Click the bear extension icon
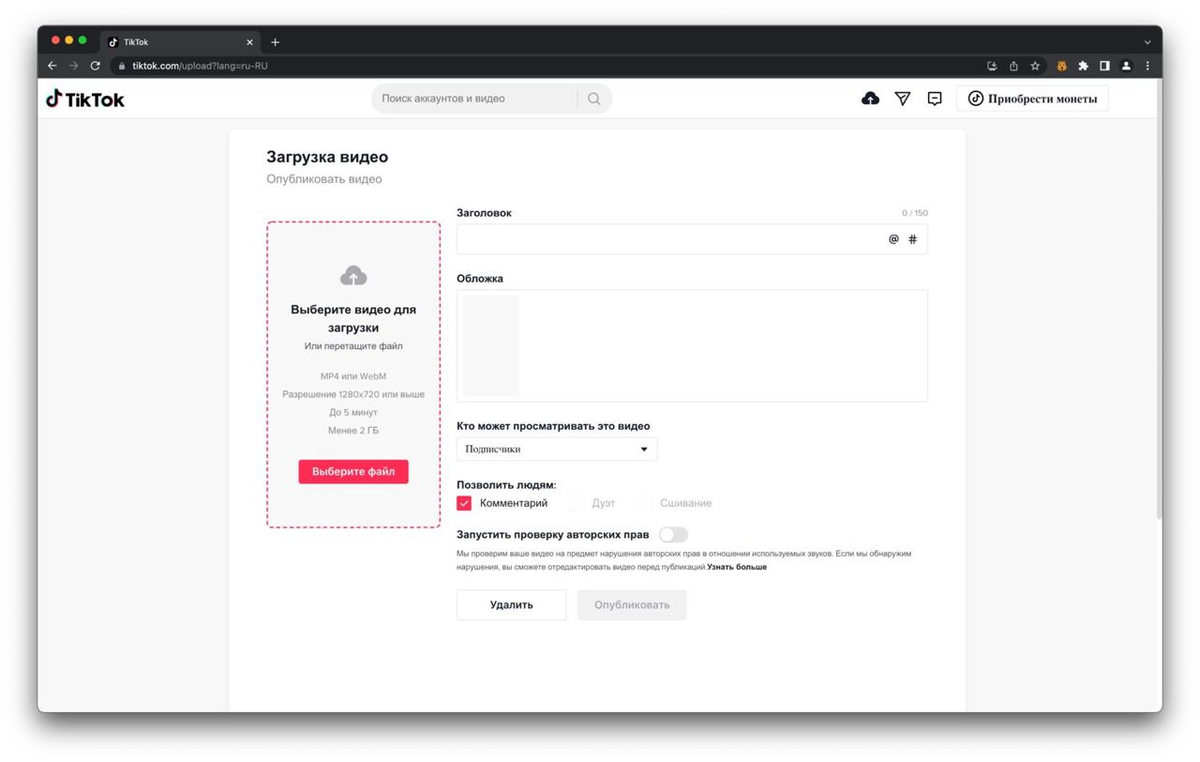This screenshot has width=1200, height=762. pos(1061,66)
